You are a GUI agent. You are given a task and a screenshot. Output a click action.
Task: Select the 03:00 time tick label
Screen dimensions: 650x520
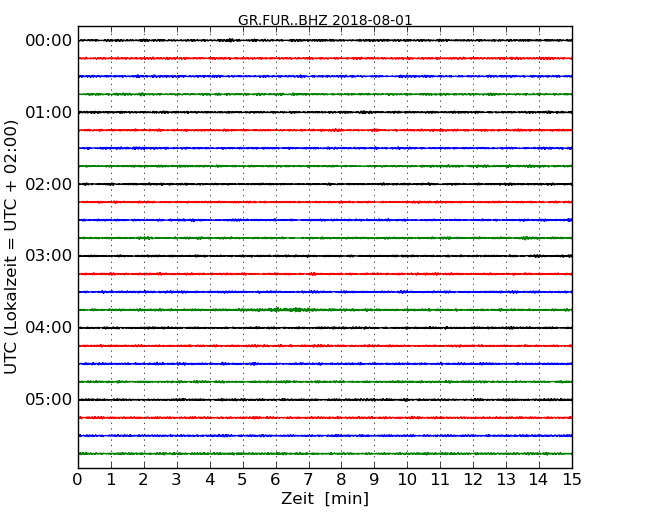pos(49,256)
